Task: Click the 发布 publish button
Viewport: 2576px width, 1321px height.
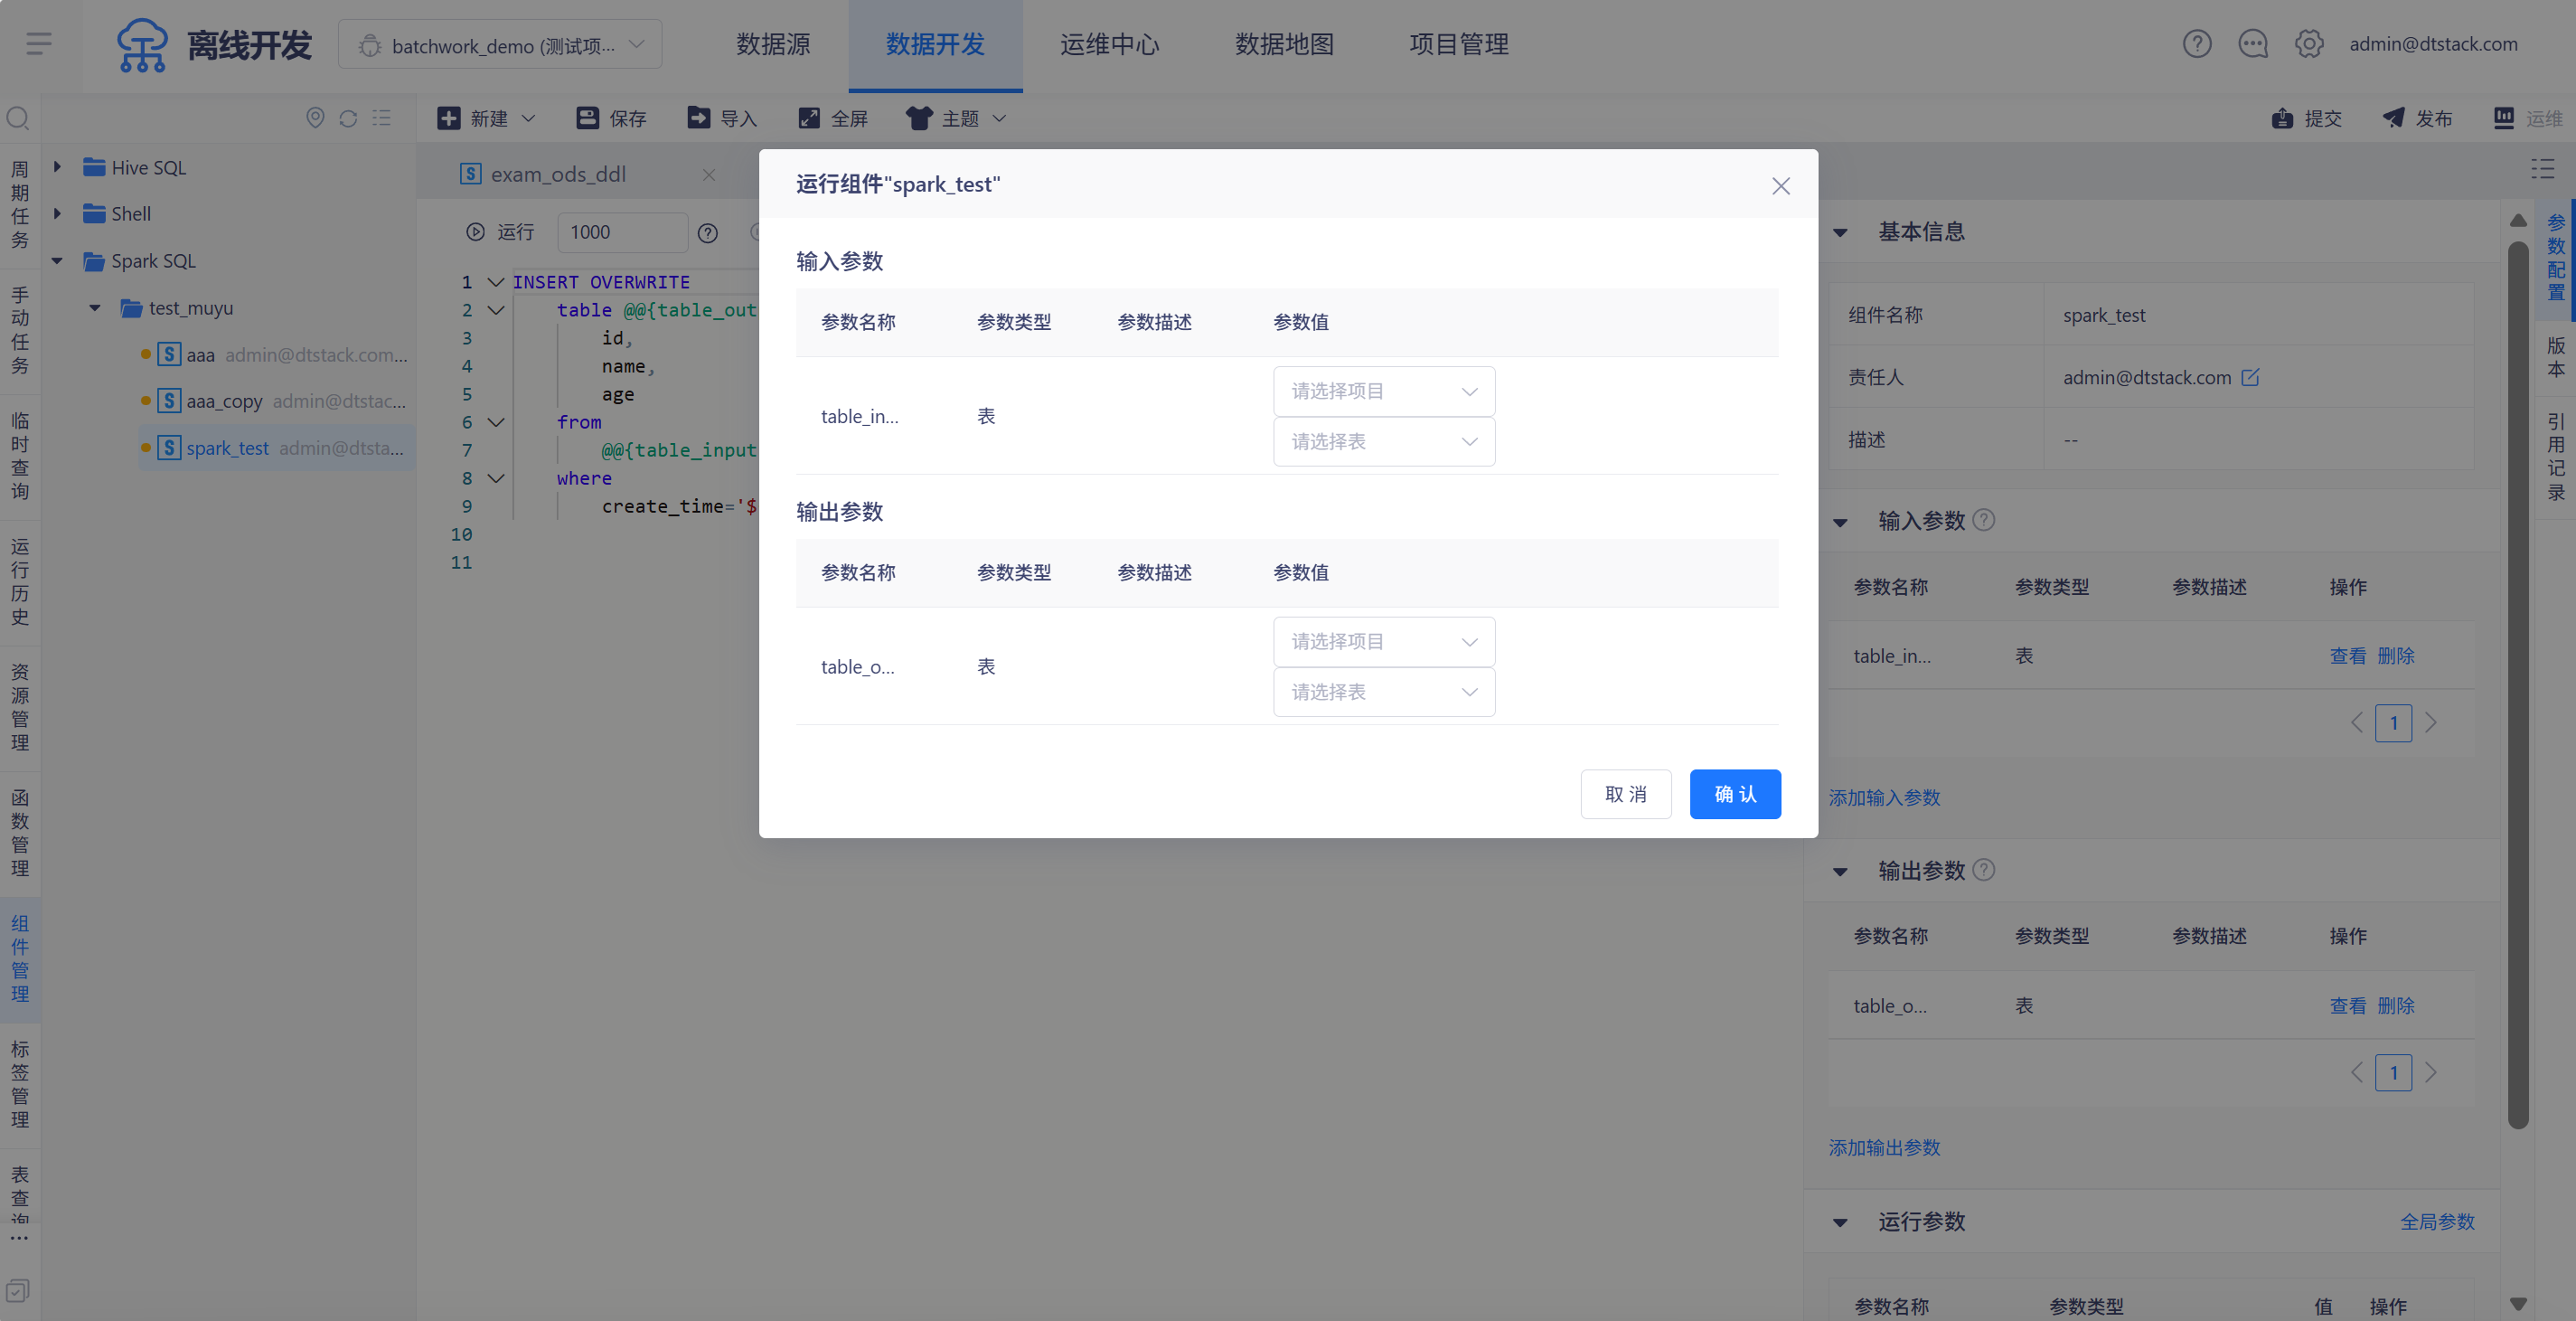Action: click(x=2417, y=119)
